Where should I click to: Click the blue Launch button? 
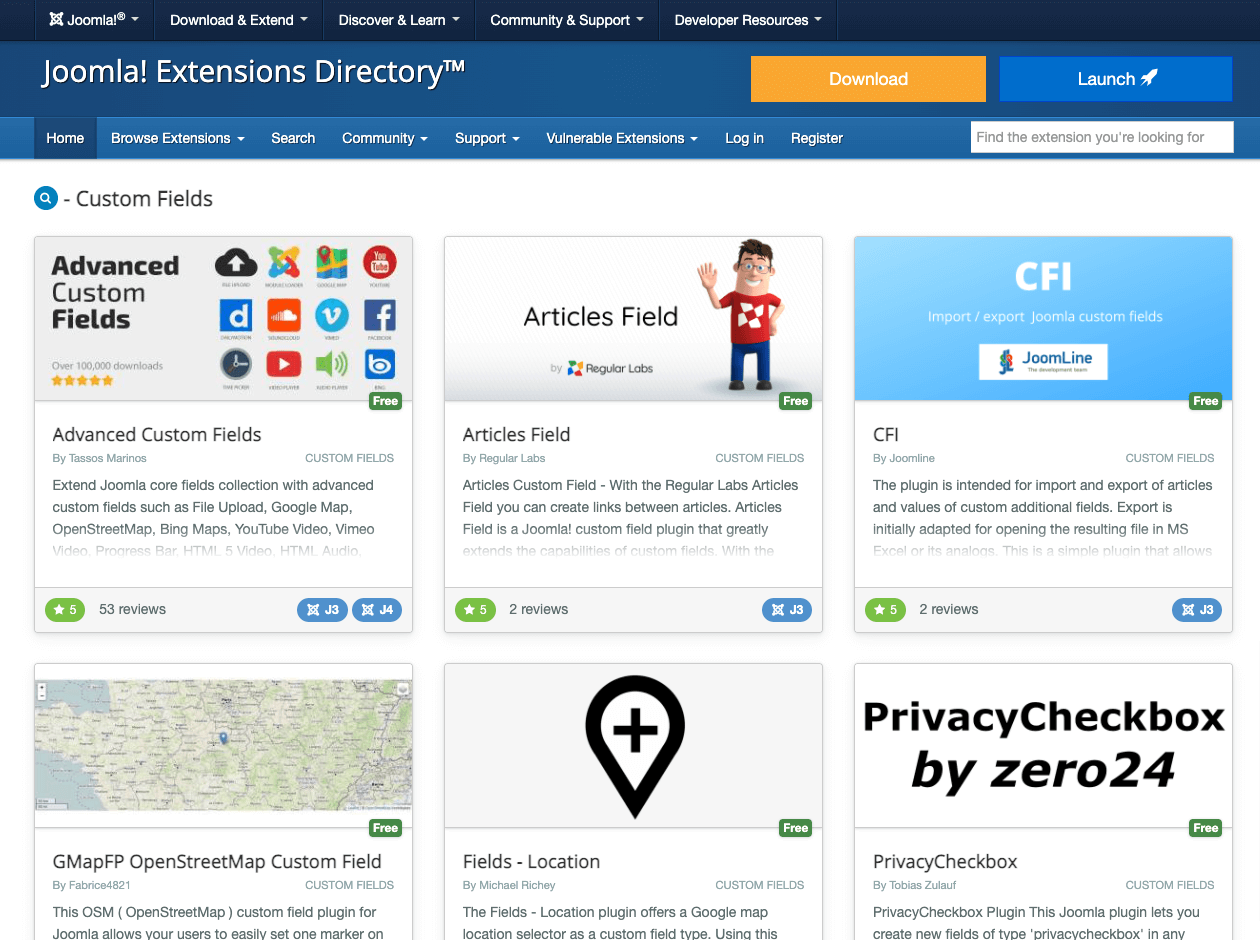[1116, 79]
